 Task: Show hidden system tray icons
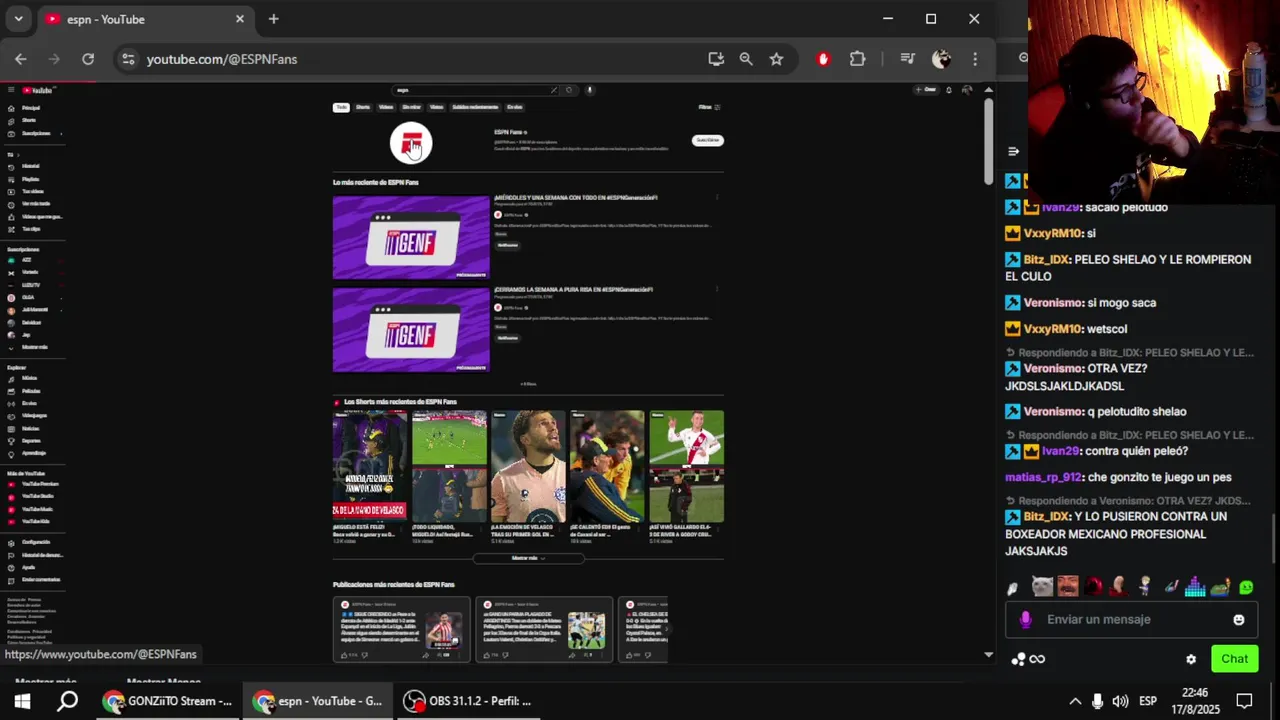(x=1075, y=701)
